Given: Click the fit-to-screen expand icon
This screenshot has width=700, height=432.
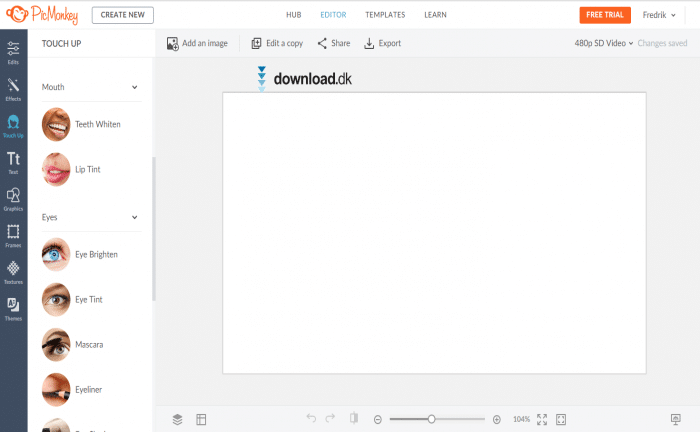Looking at the screenshot, I should tap(542, 419).
